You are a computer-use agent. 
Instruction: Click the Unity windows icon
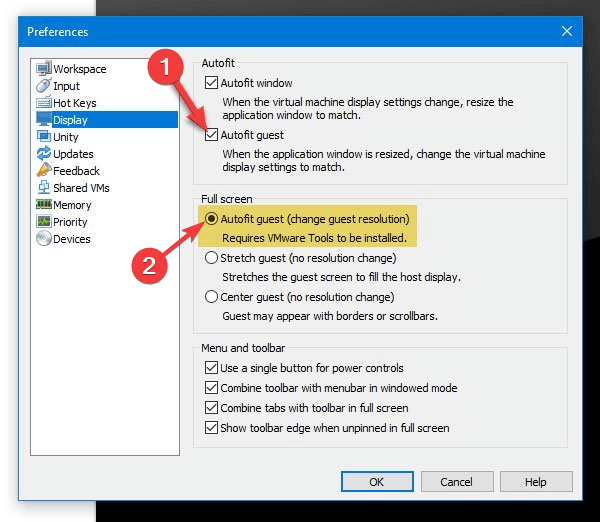44,136
